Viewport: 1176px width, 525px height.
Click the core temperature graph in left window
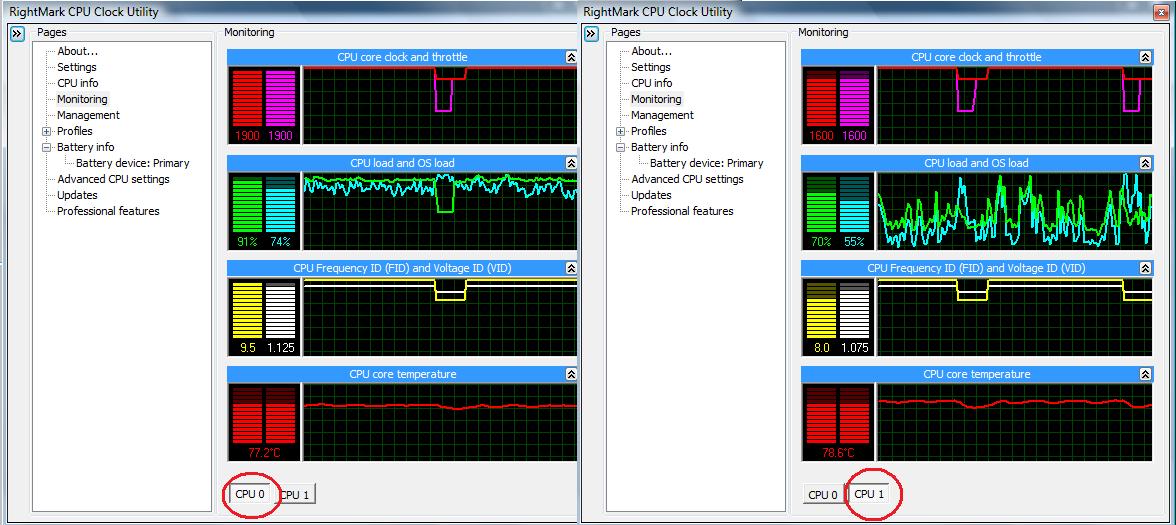[x=440, y=422]
